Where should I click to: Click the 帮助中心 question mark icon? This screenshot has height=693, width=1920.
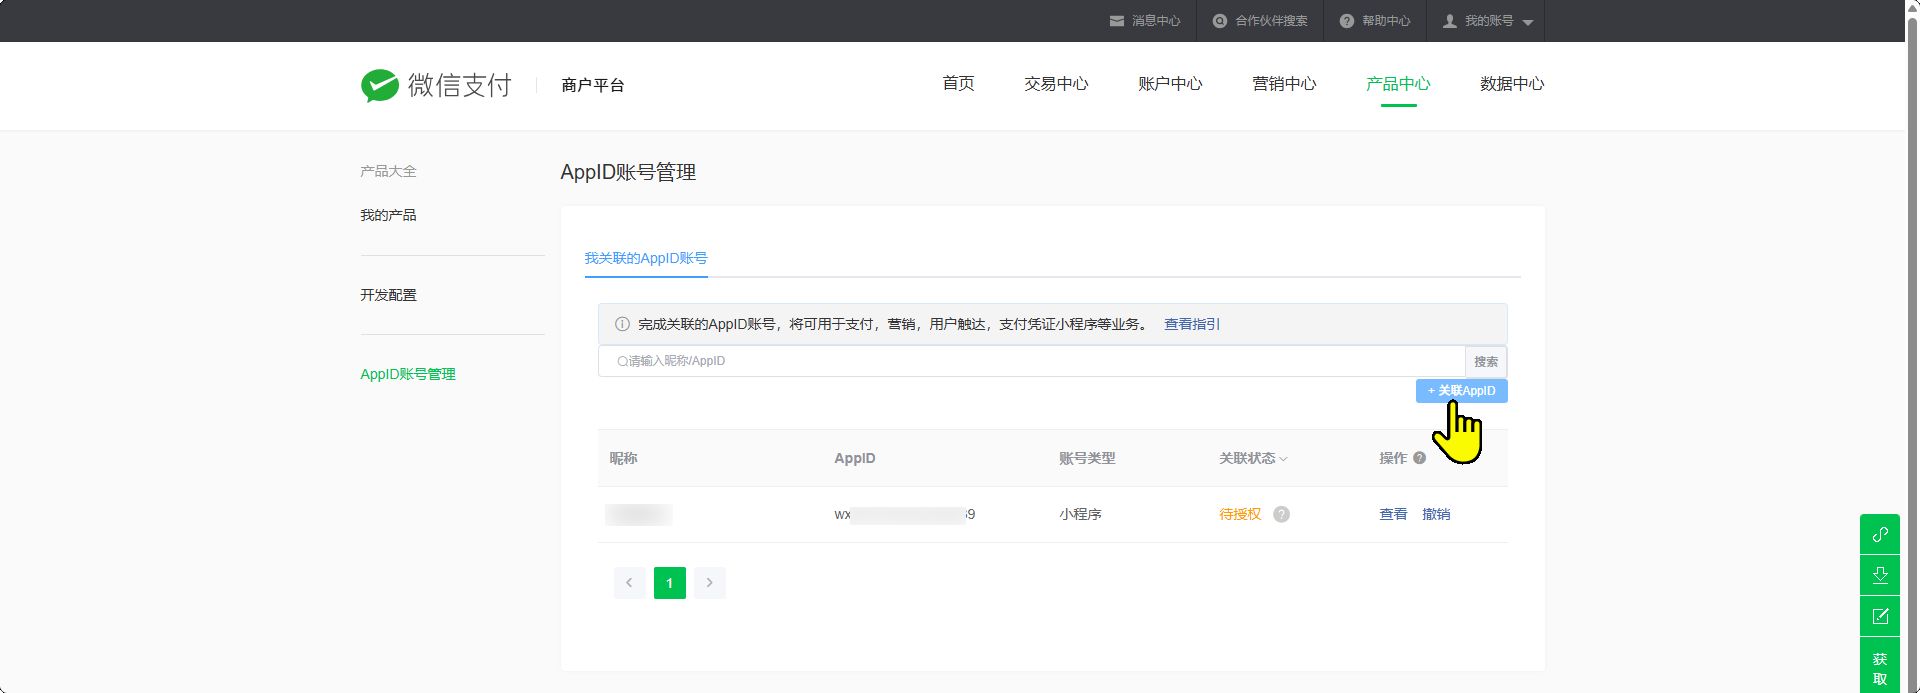click(x=1346, y=21)
